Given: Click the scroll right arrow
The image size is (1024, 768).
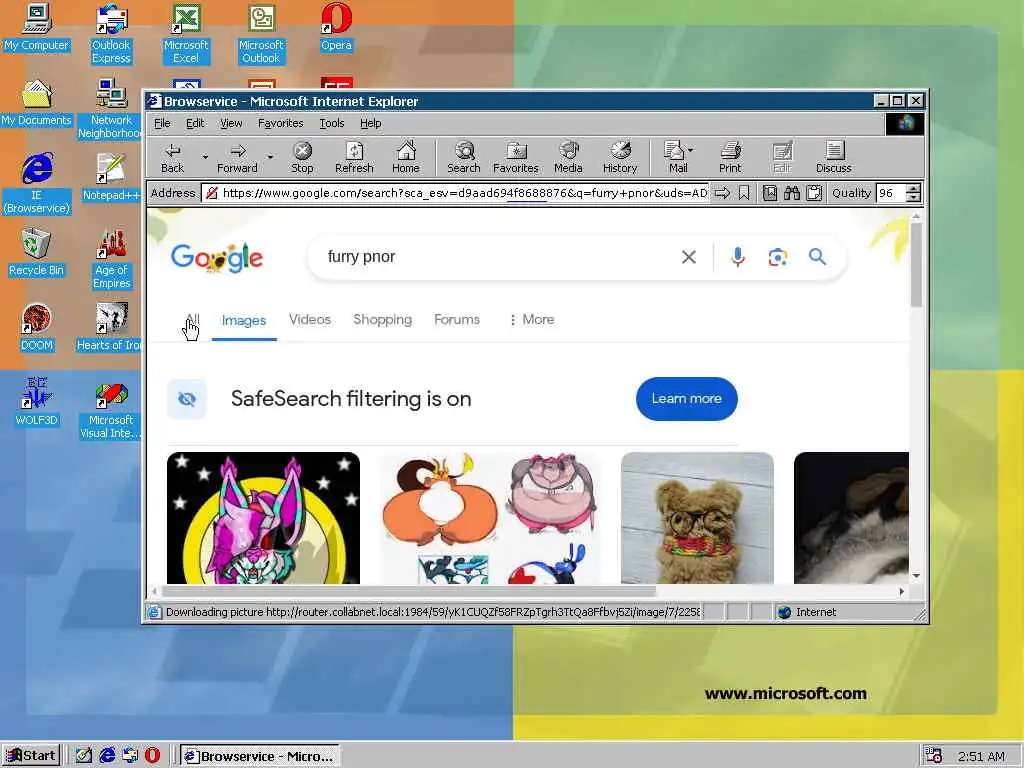Looking at the screenshot, I should [x=902, y=591].
